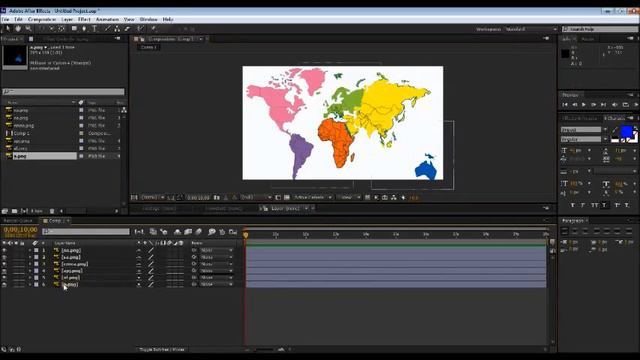The height and width of the screenshot is (360, 640).
Task: Open the Active Camera view dropdown
Action: [x=313, y=198]
